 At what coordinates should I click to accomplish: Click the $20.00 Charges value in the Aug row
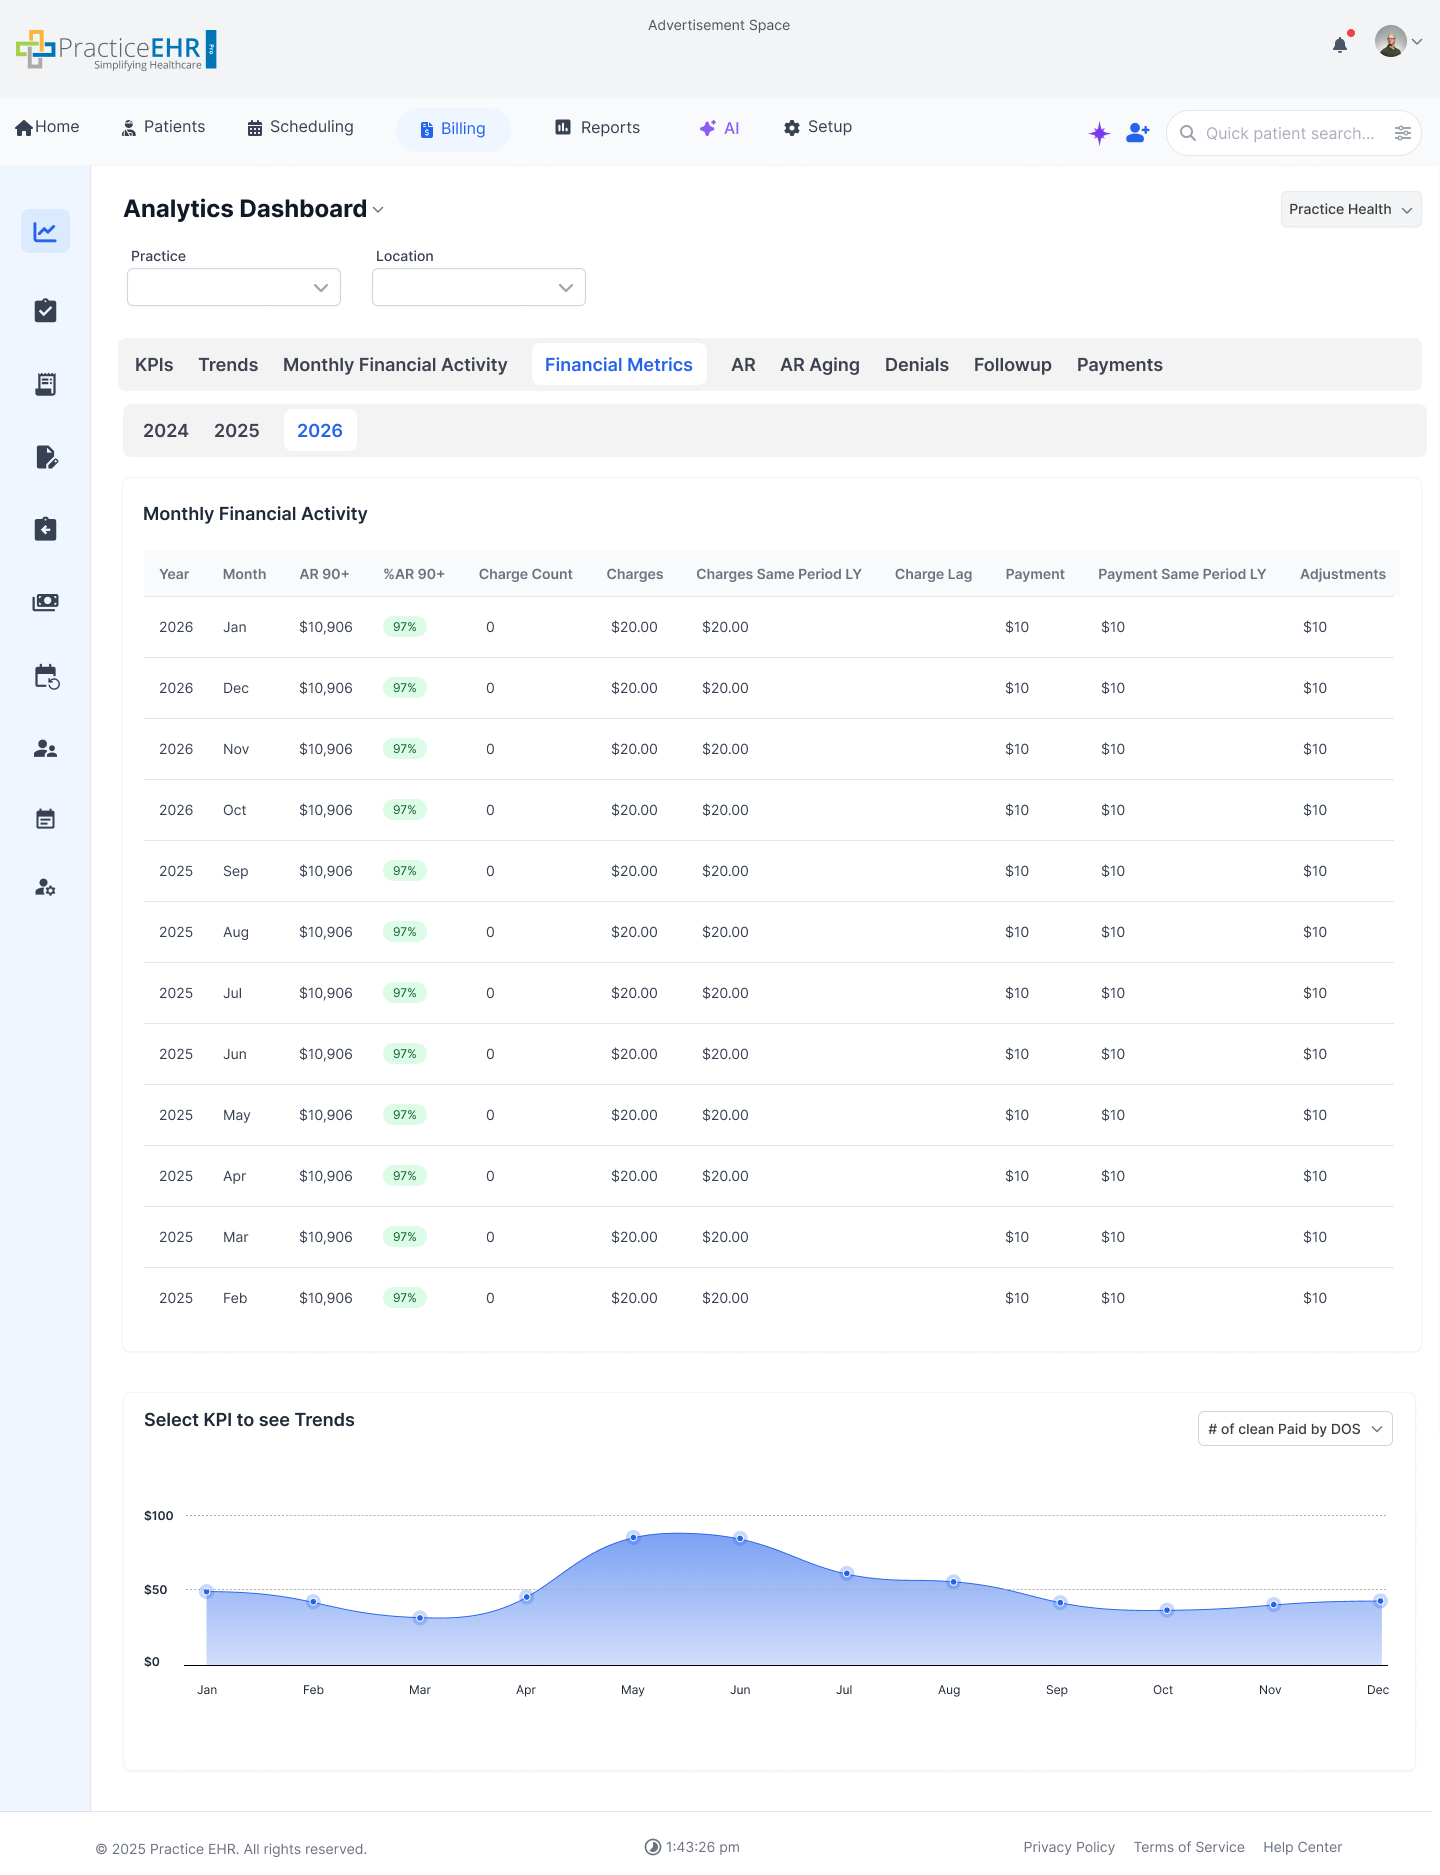[x=634, y=932]
